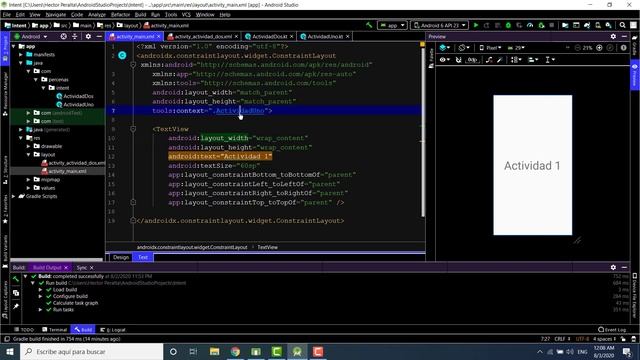
Task: Expand the drawable folder
Action: click(x=29, y=146)
